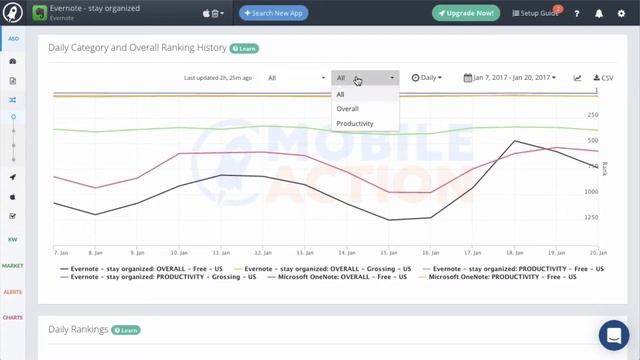Click the dashboard home sidebar icon

pos(13,61)
